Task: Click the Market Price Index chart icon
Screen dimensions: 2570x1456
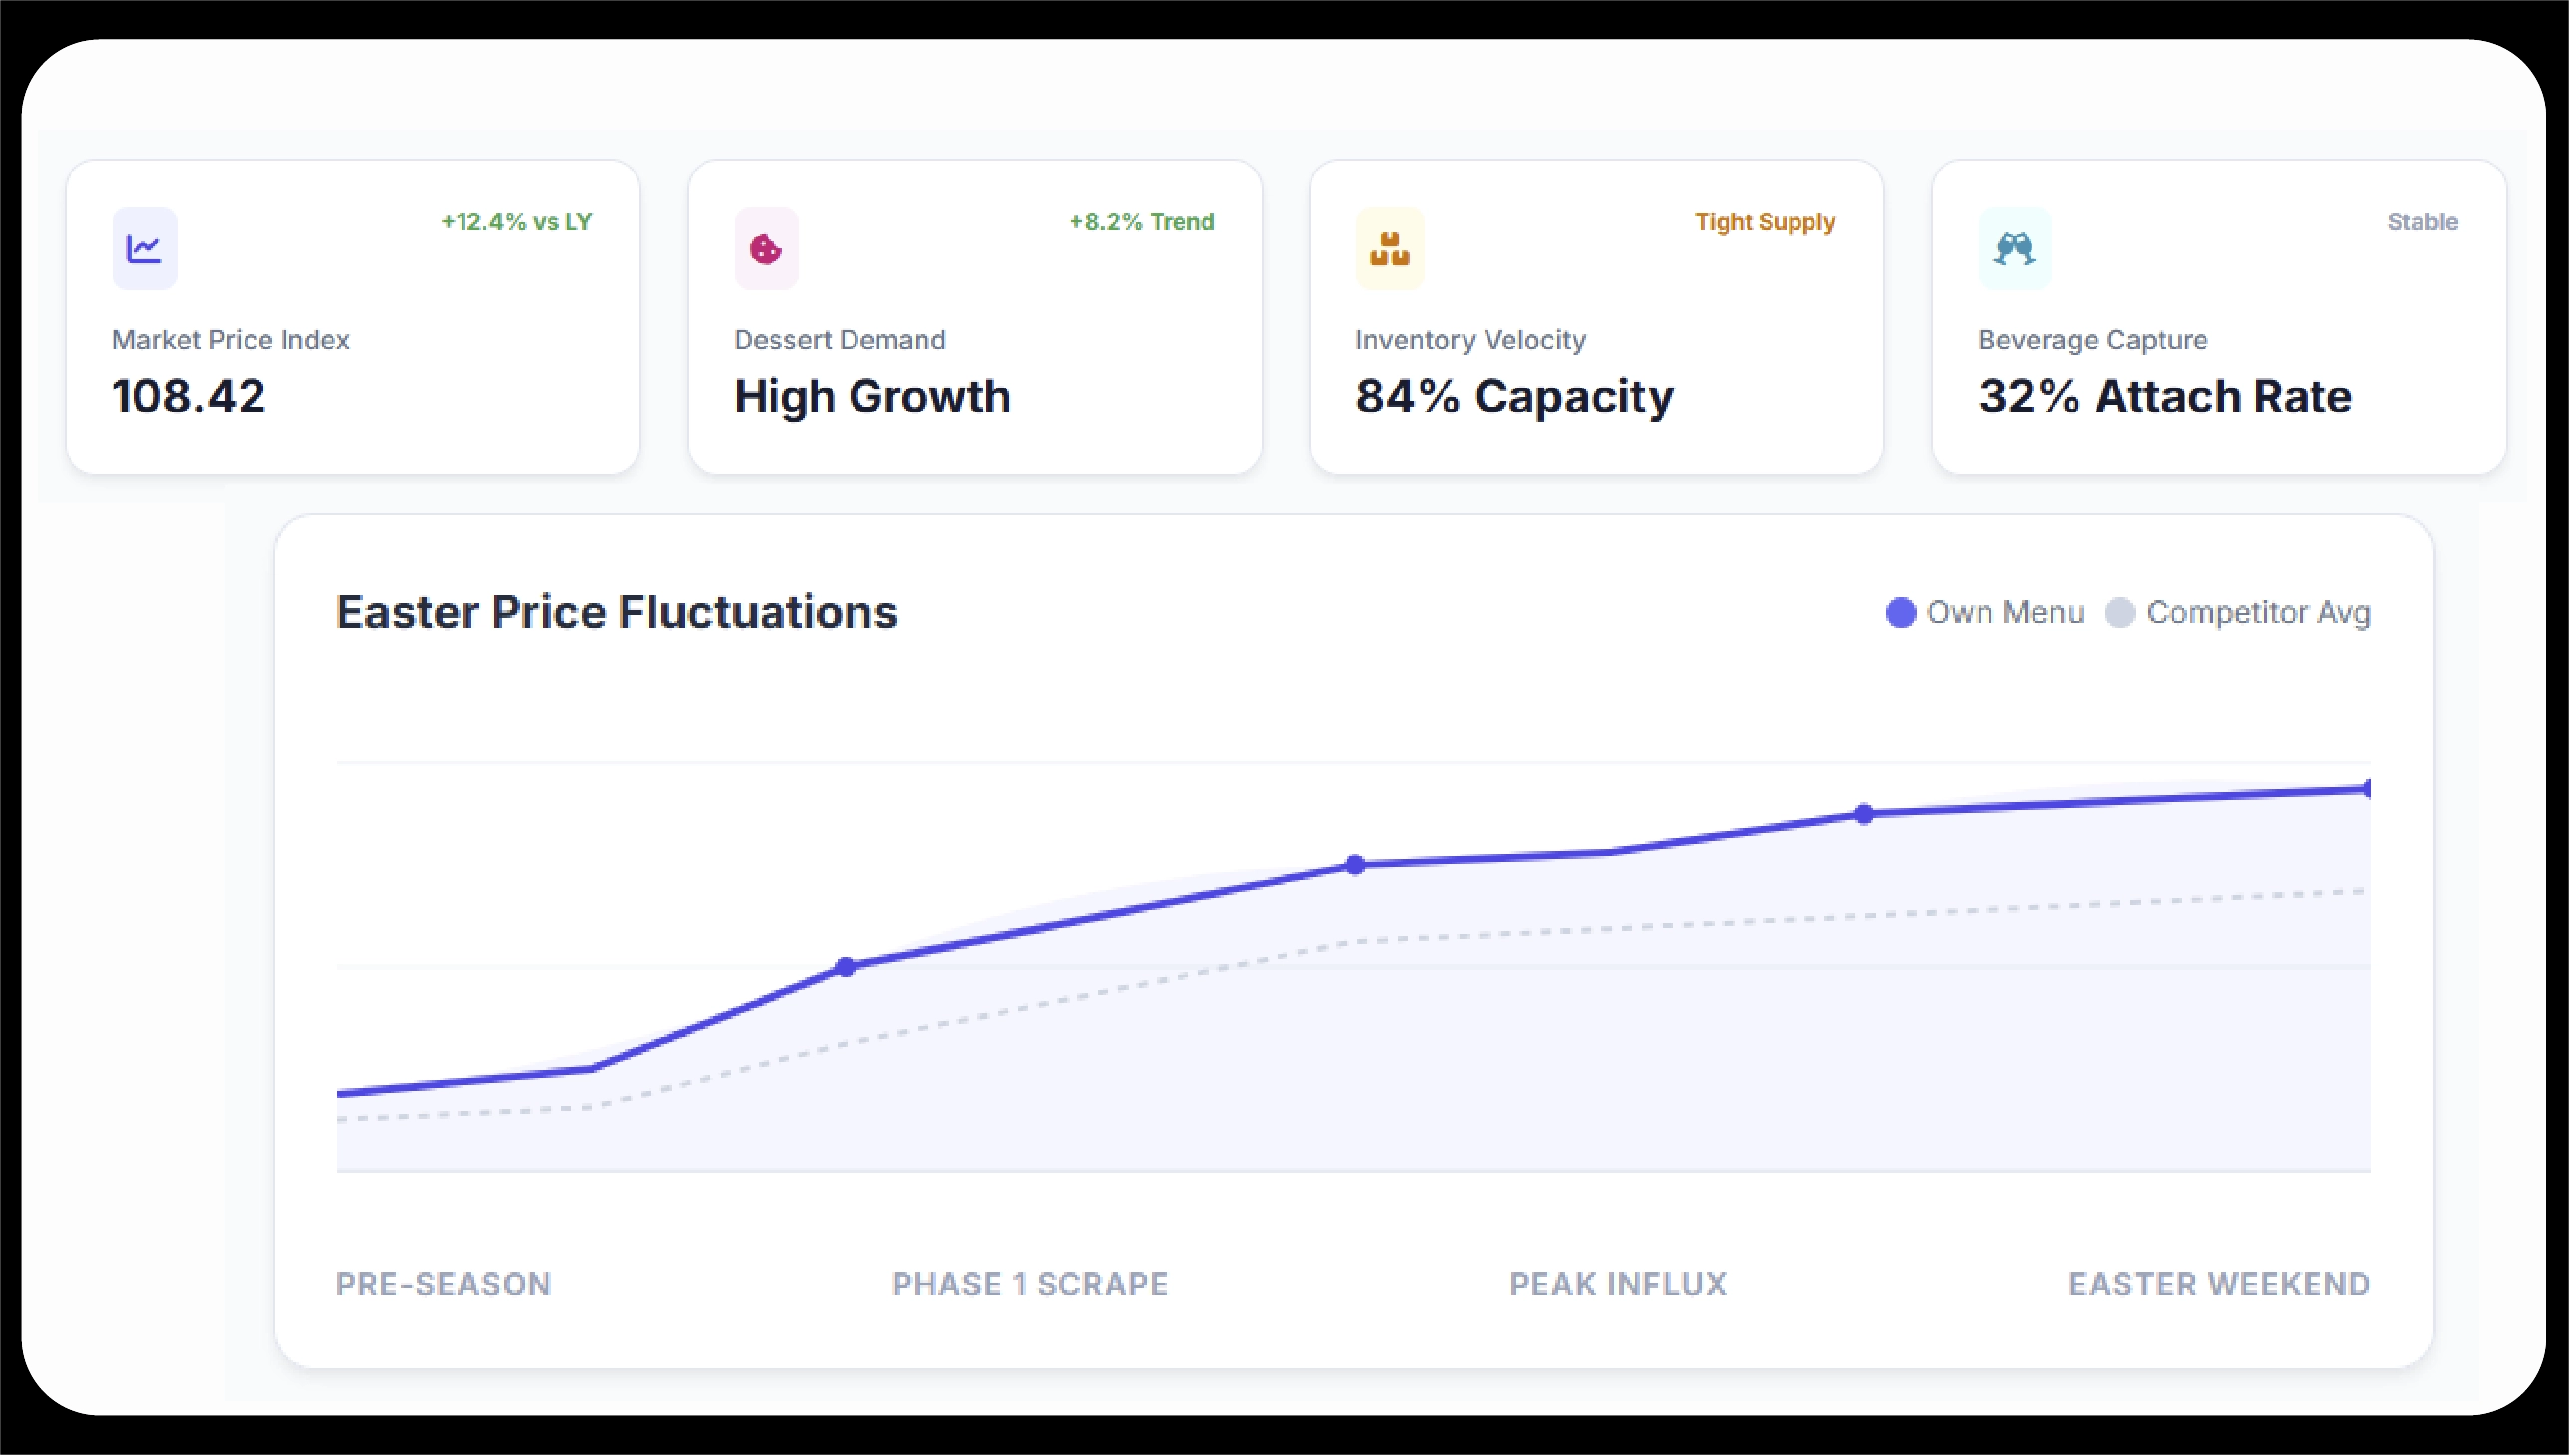Action: 144,247
